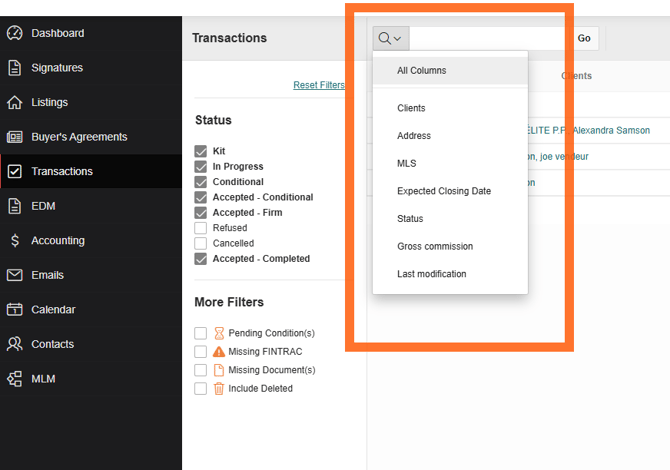The height and width of the screenshot is (470, 670).
Task: Click into the transactions search field
Action: click(488, 39)
